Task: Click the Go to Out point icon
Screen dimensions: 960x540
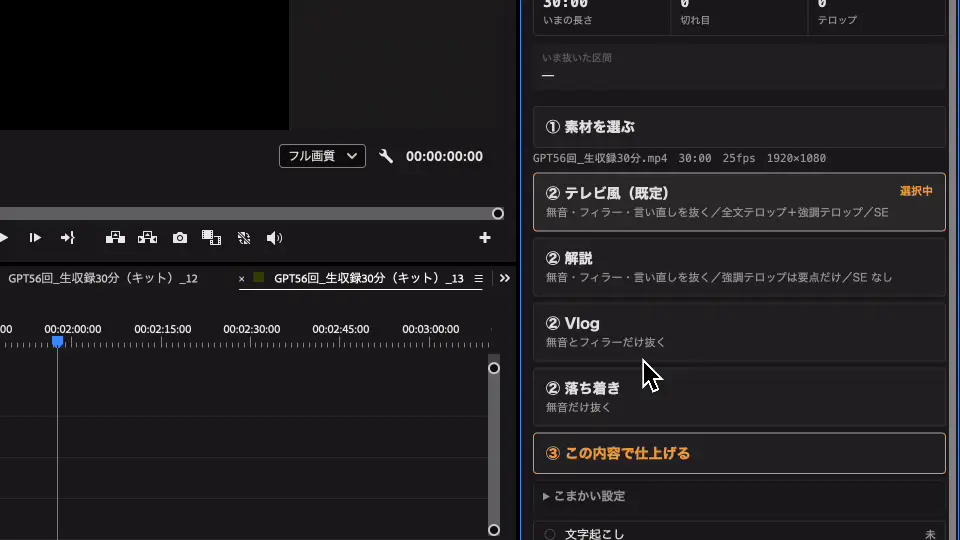Action: [67, 238]
